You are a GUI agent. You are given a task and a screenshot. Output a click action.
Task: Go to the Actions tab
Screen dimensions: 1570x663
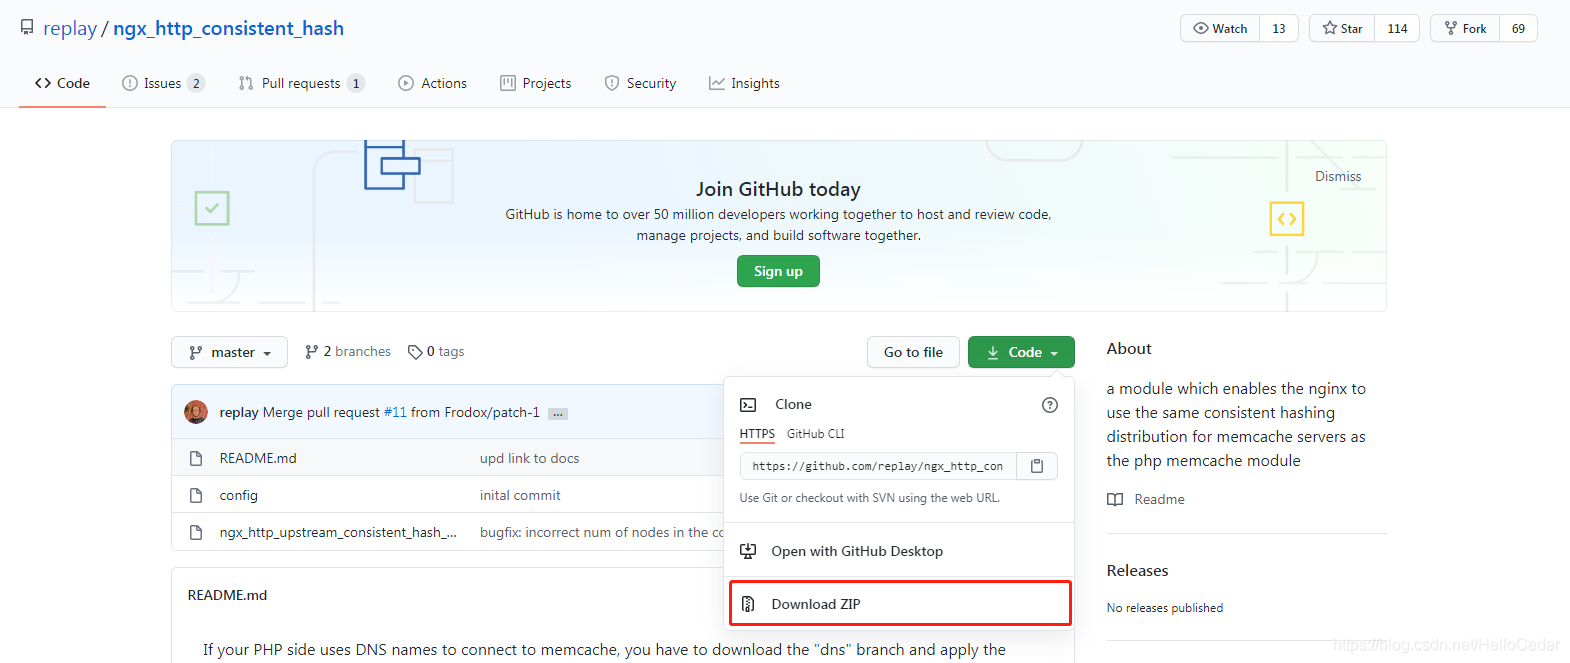click(433, 83)
